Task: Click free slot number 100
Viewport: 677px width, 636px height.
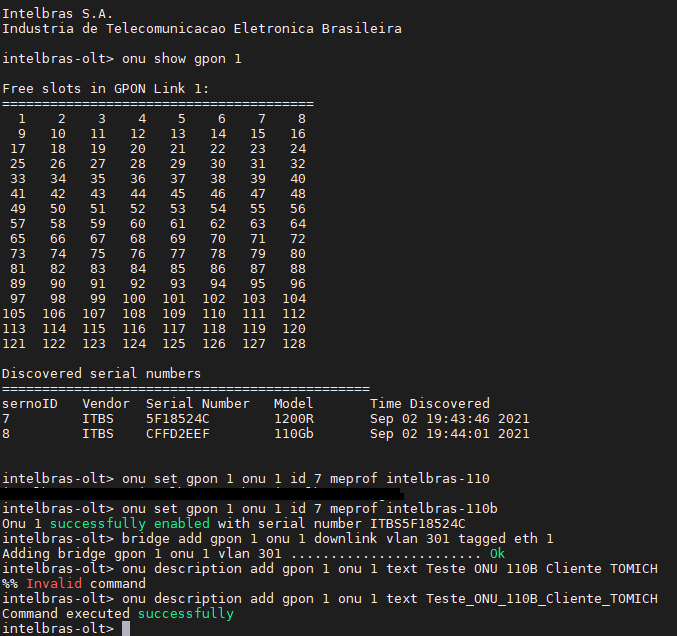Action: pyautogui.click(x=134, y=299)
